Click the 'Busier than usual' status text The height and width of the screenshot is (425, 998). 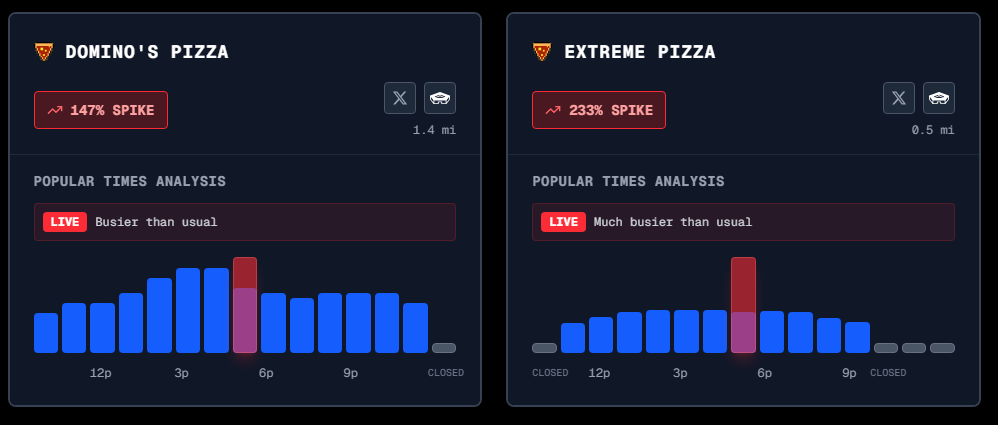156,222
